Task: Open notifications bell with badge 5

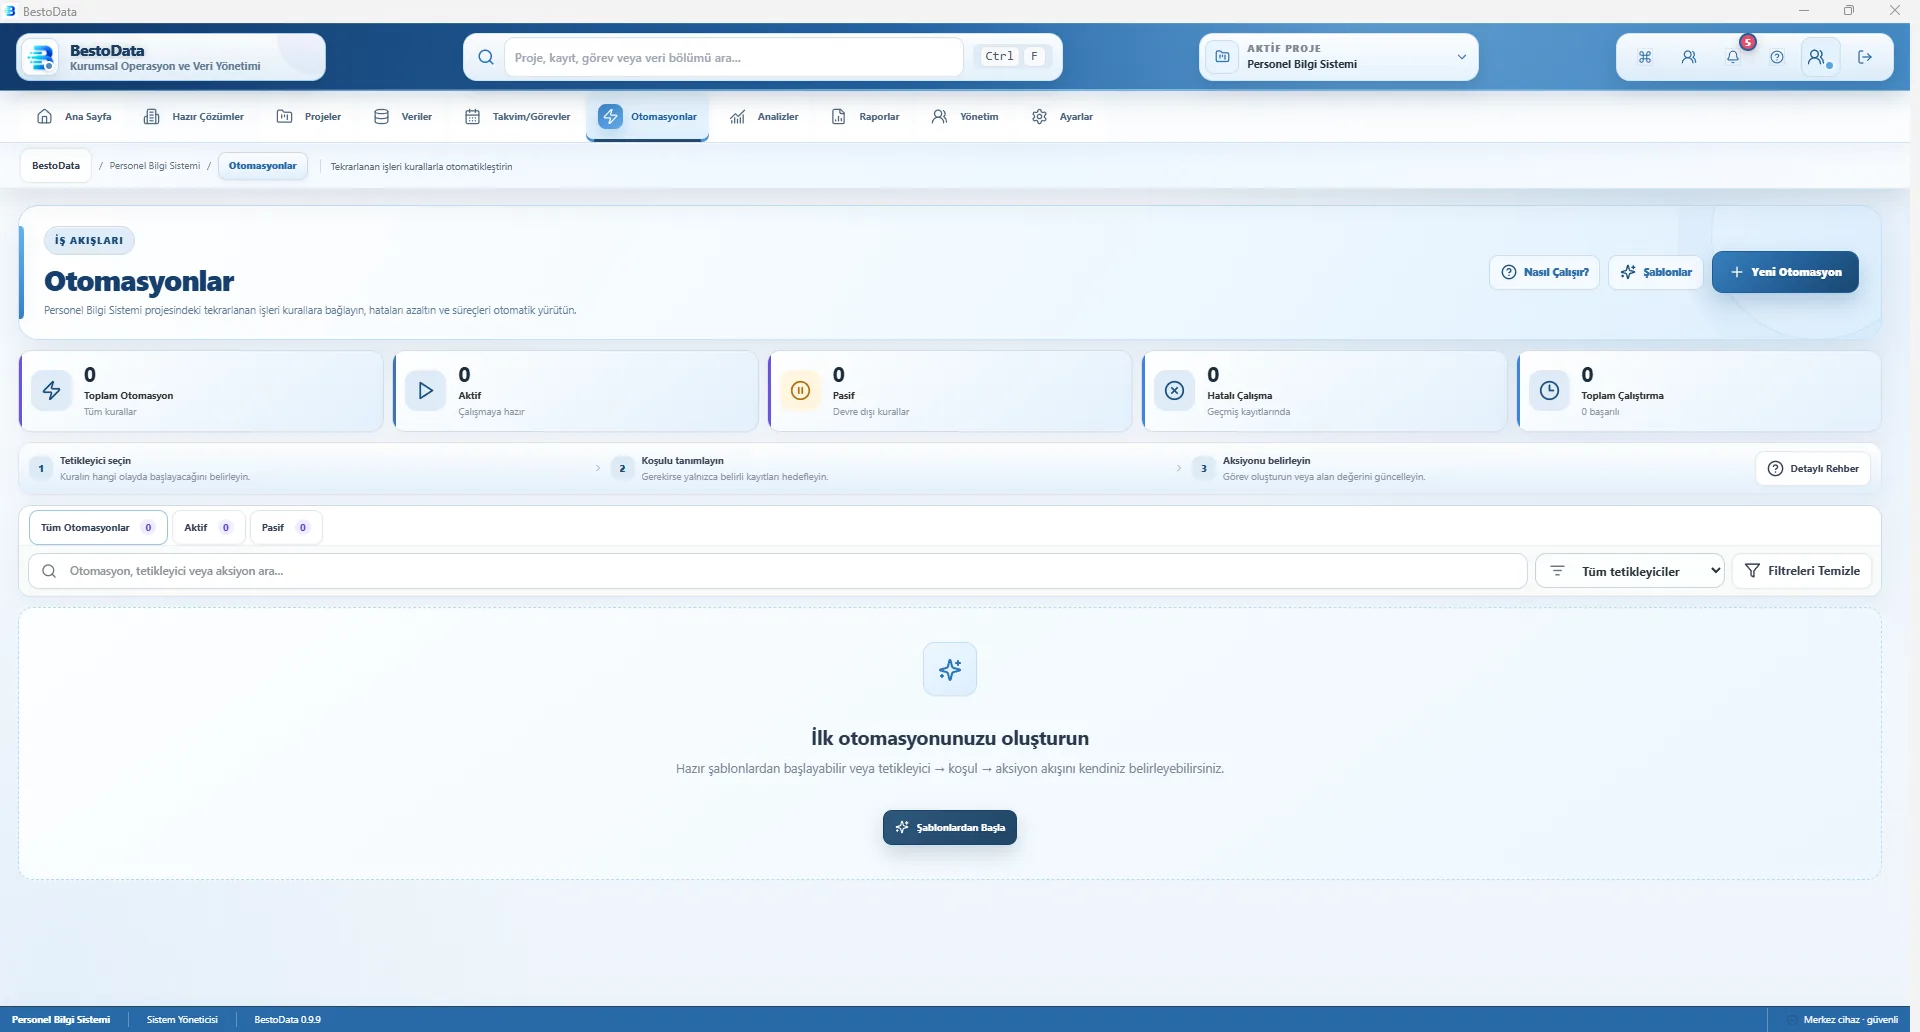Action: [x=1733, y=57]
